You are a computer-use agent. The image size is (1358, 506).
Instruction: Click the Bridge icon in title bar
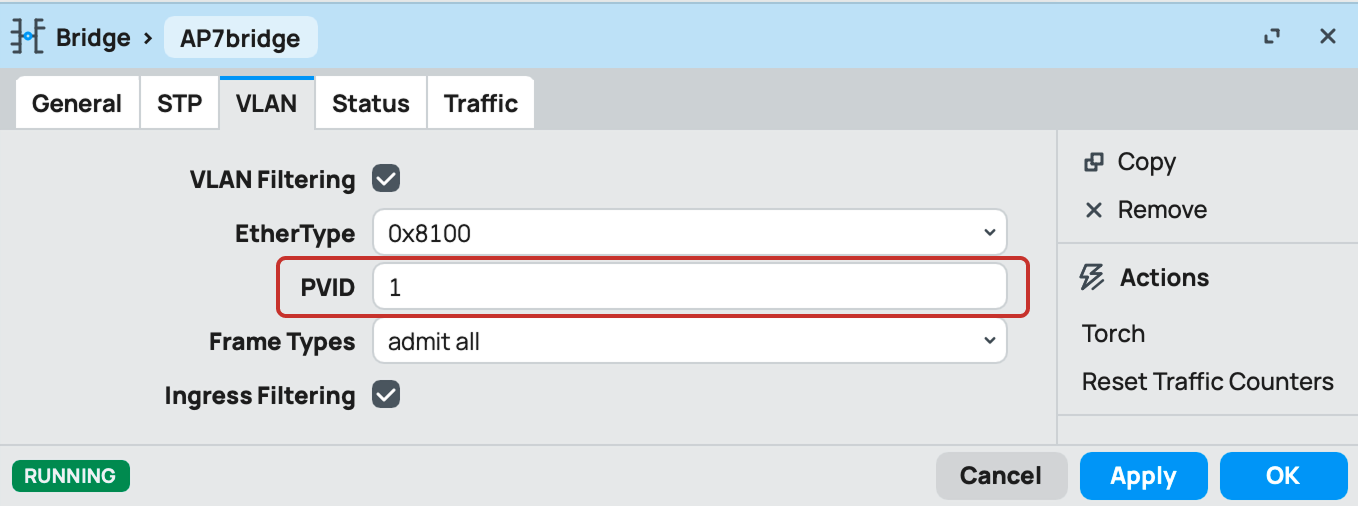27,38
